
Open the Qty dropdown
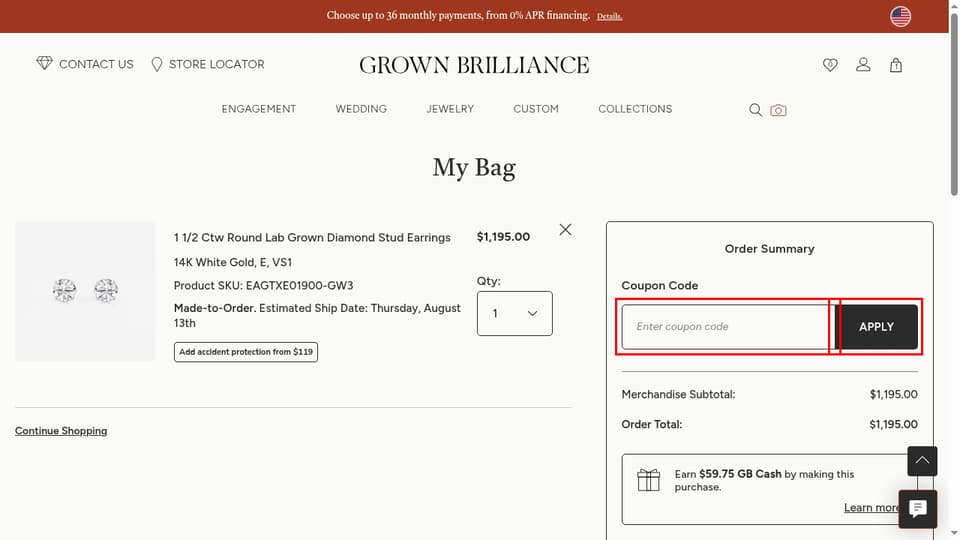point(514,313)
